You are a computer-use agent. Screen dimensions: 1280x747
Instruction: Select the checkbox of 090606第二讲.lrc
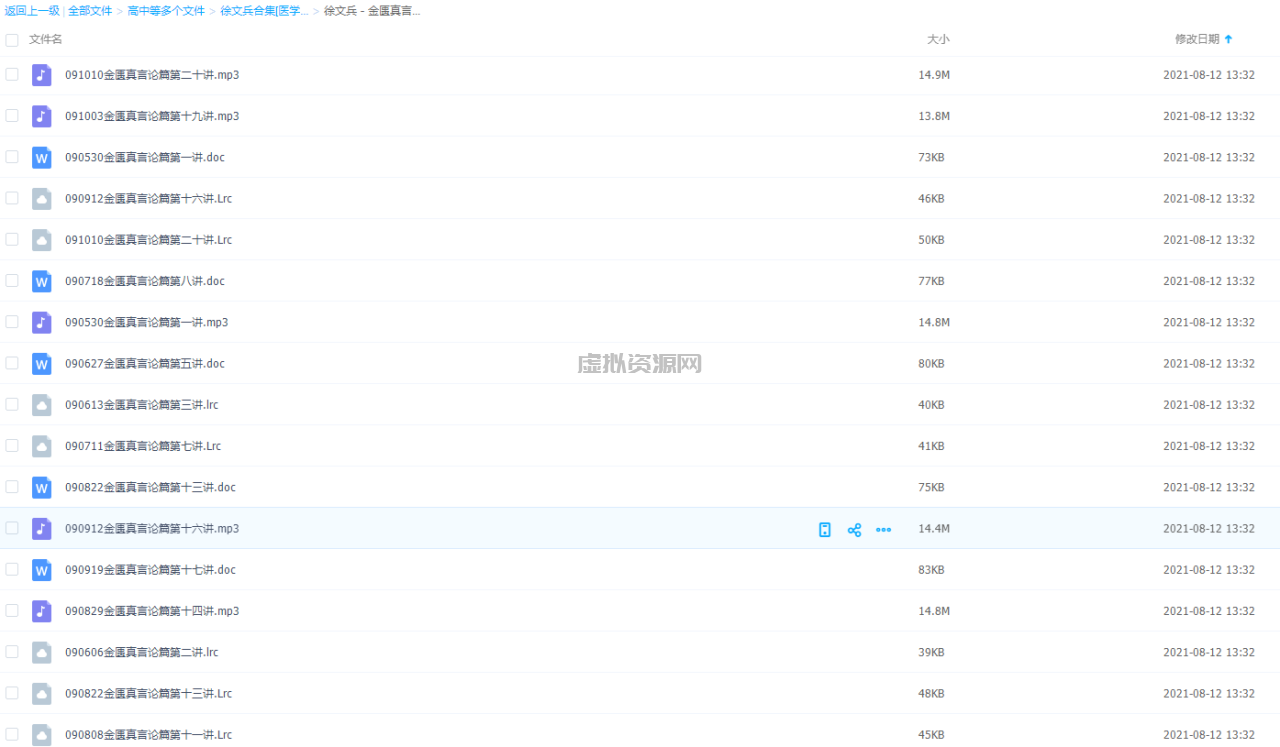(12, 652)
